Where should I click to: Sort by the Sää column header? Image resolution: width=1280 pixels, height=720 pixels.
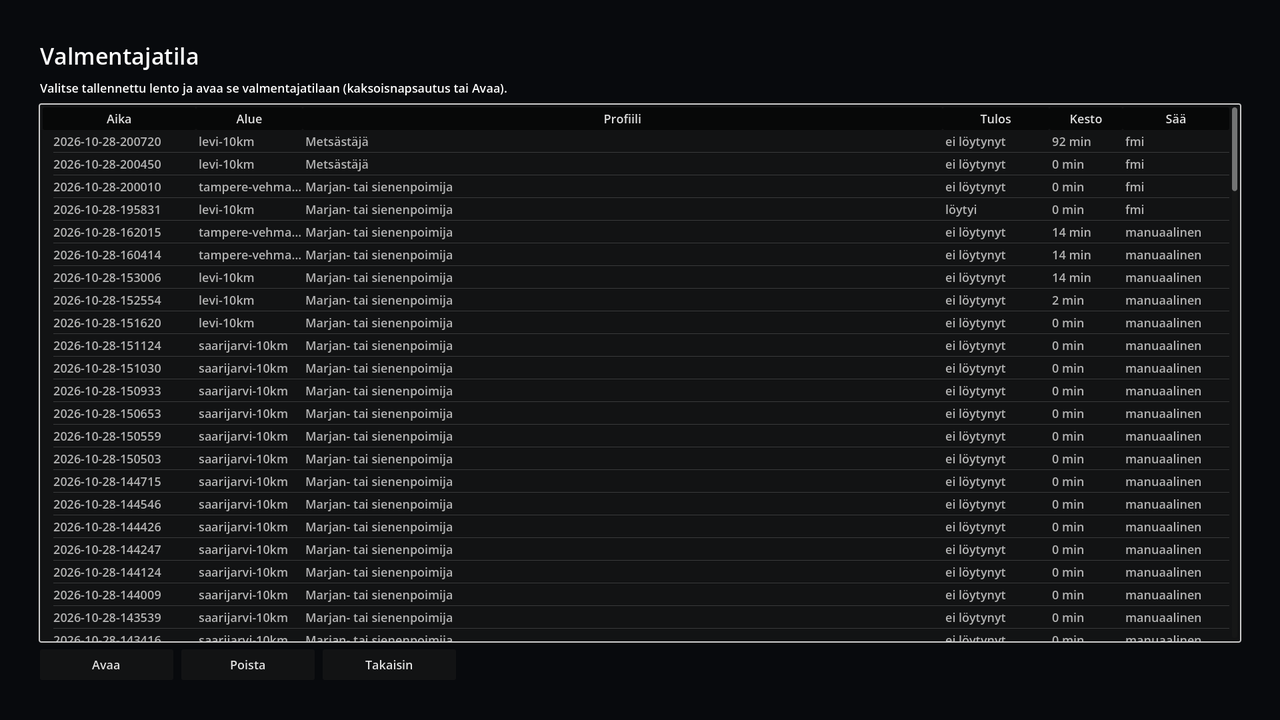click(1176, 119)
